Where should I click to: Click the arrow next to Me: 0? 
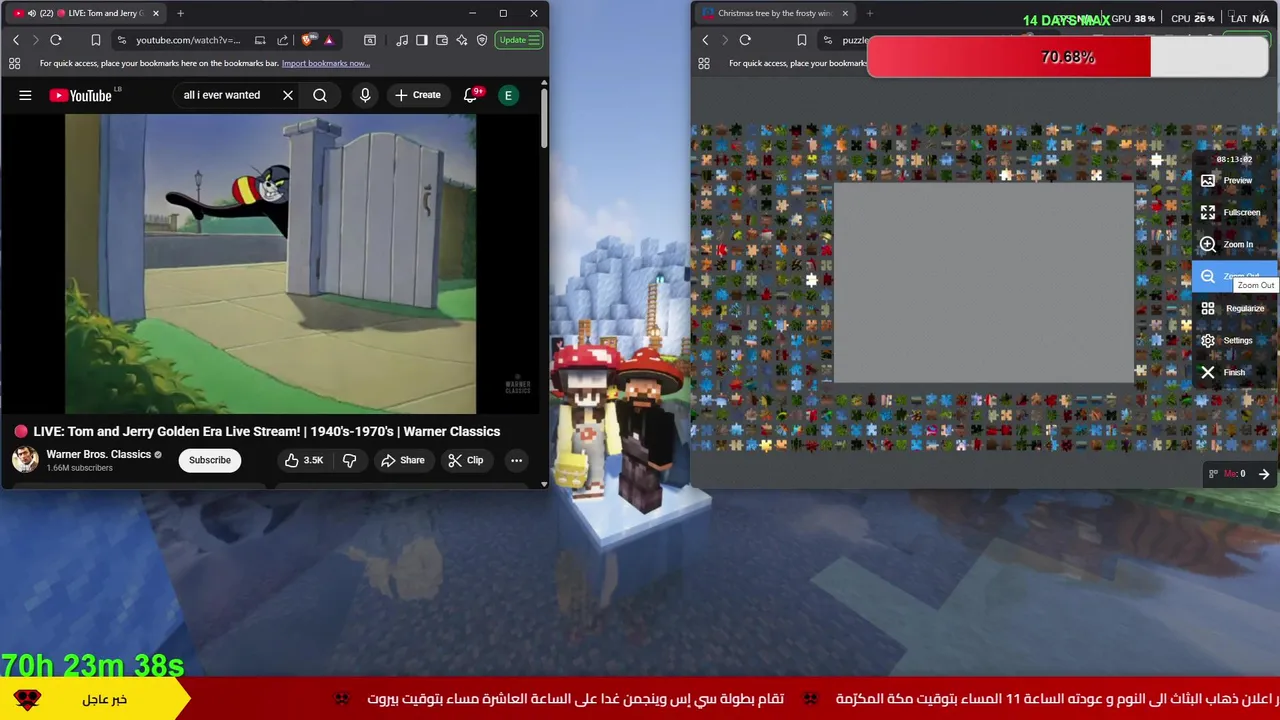click(1264, 474)
